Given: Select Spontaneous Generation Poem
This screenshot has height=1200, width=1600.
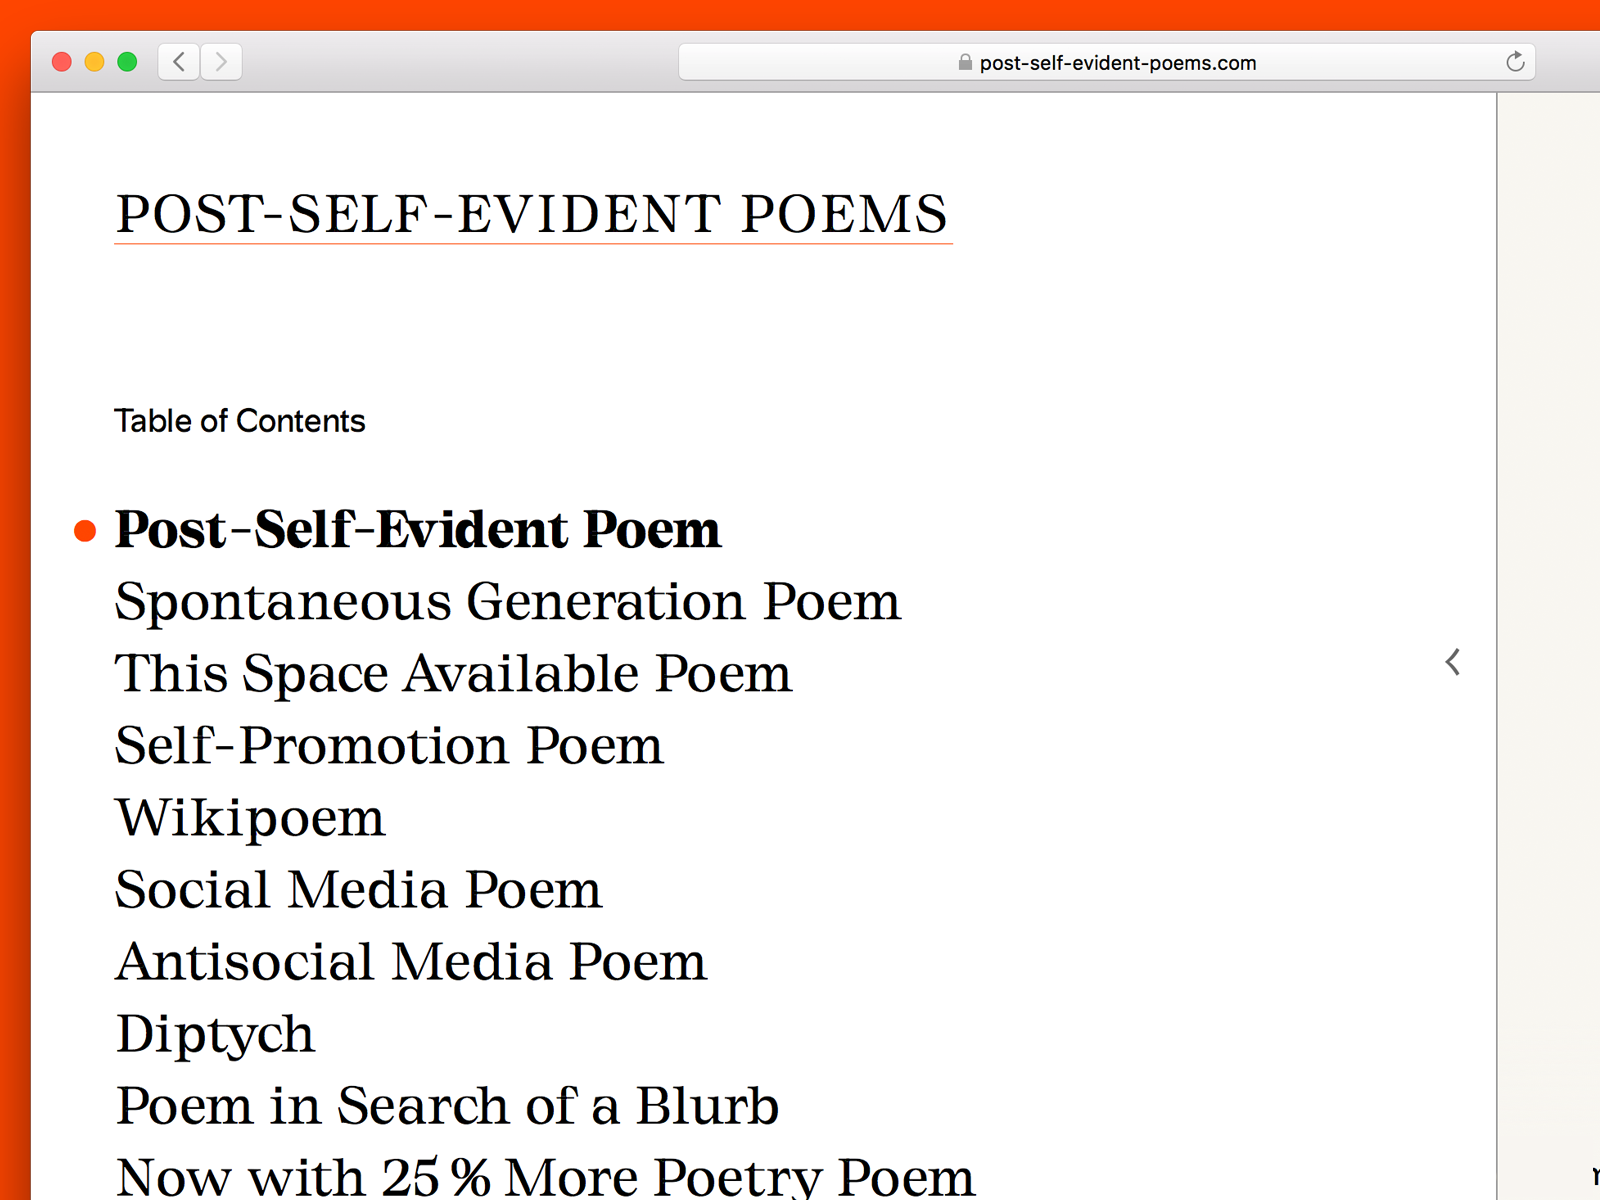Looking at the screenshot, I should pos(507,602).
